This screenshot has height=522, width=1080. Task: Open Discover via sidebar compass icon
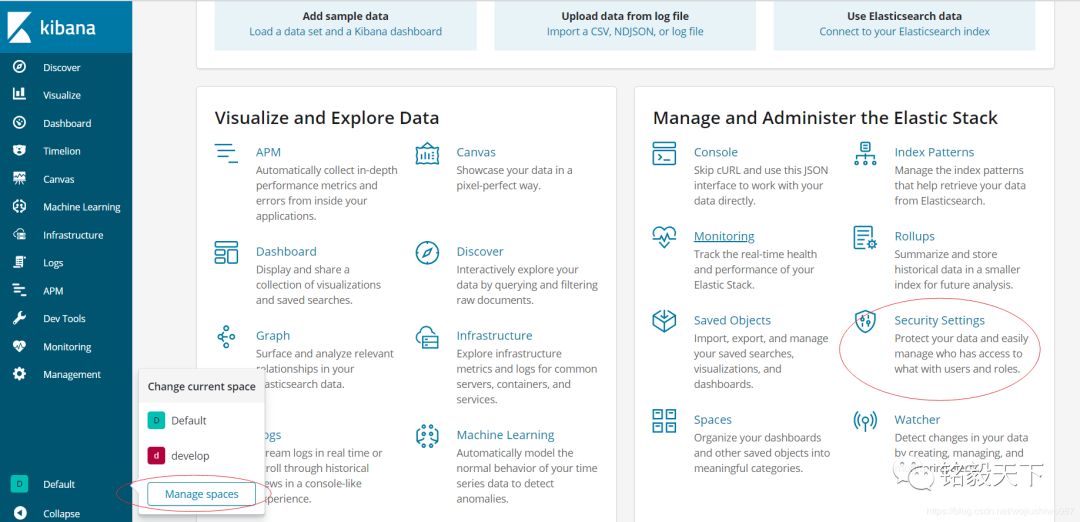(19, 67)
